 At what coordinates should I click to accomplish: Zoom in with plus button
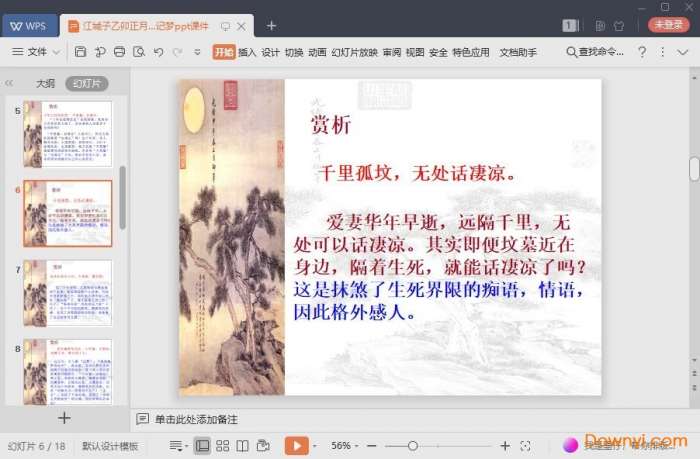tap(505, 446)
